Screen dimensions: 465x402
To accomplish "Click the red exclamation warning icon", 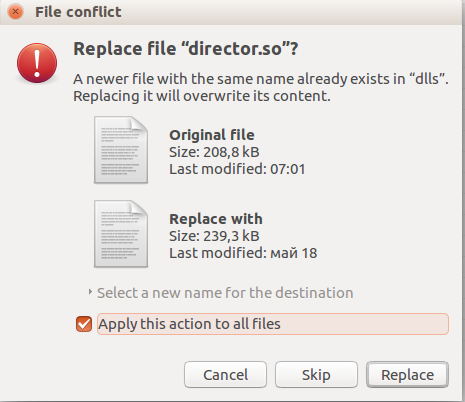I will [37, 63].
